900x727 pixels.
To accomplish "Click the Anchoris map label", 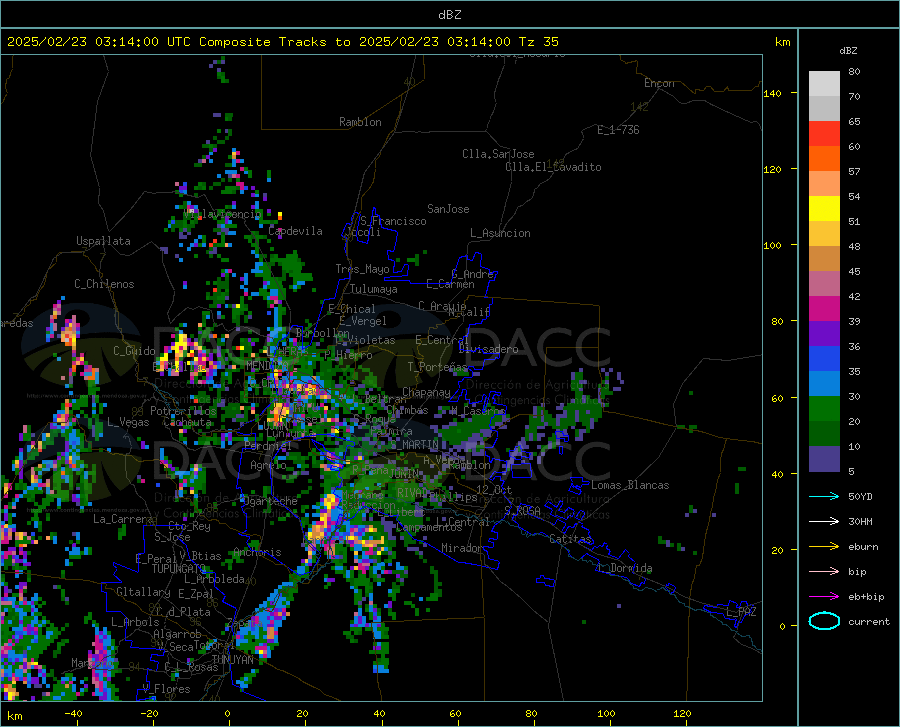I will point(257,553).
